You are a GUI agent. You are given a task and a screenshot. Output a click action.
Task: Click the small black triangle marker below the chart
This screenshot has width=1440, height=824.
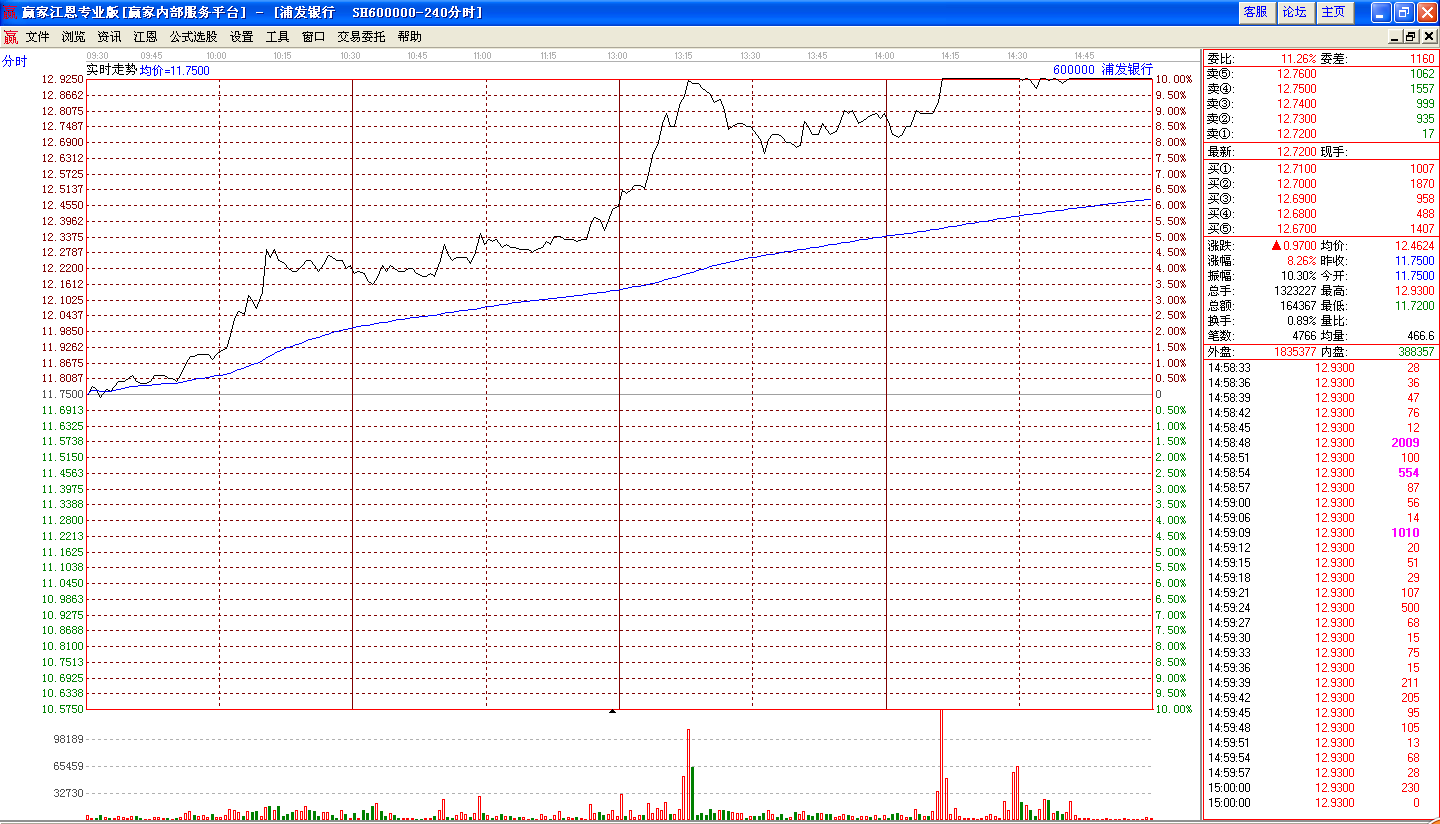(613, 710)
